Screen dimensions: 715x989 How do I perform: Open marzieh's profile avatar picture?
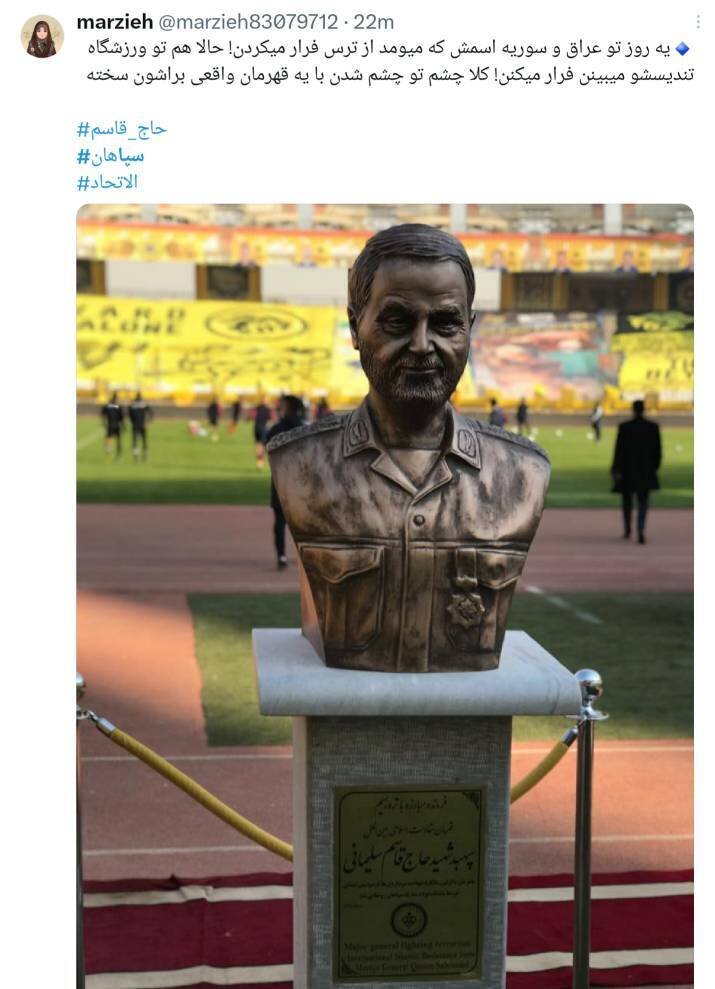pyautogui.click(x=42, y=37)
